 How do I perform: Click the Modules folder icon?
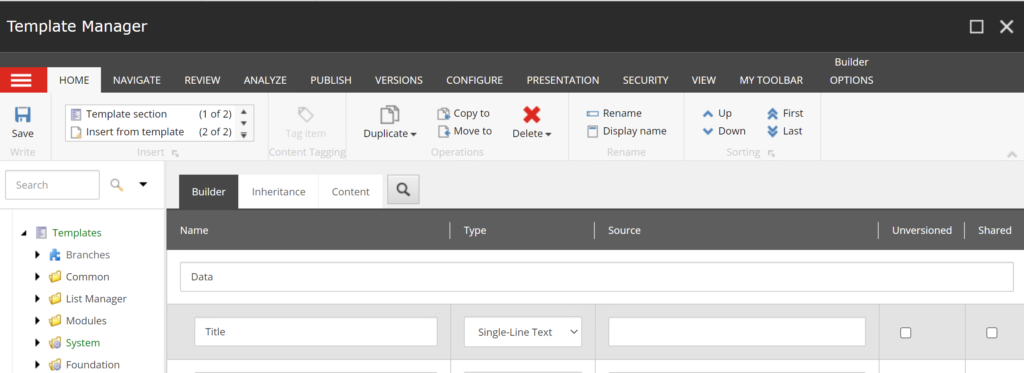tap(55, 321)
